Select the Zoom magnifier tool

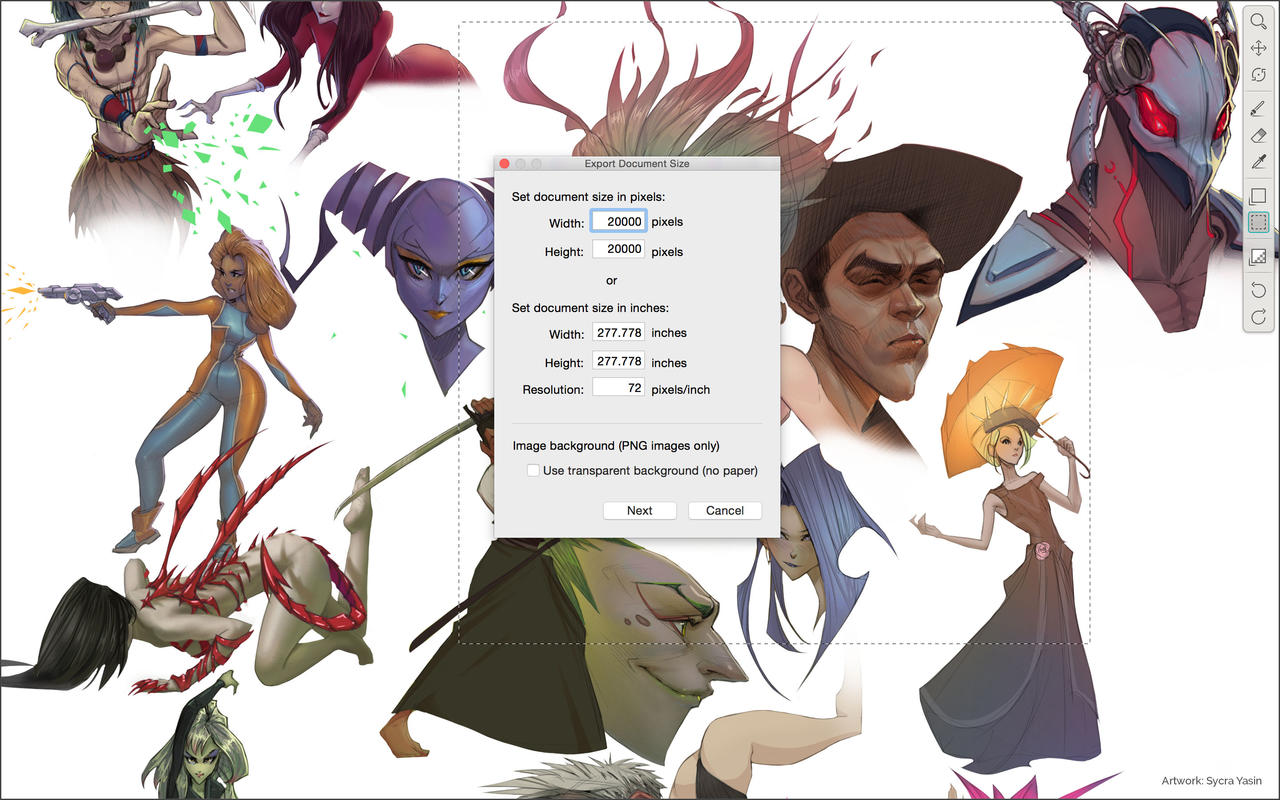1258,21
